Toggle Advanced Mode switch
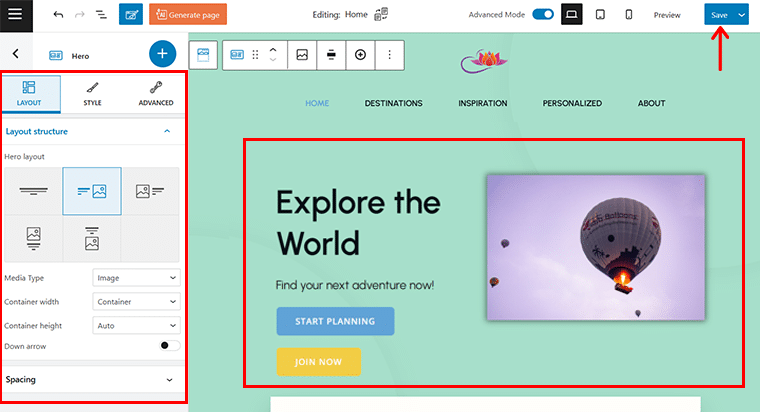760x412 pixels. 543,14
